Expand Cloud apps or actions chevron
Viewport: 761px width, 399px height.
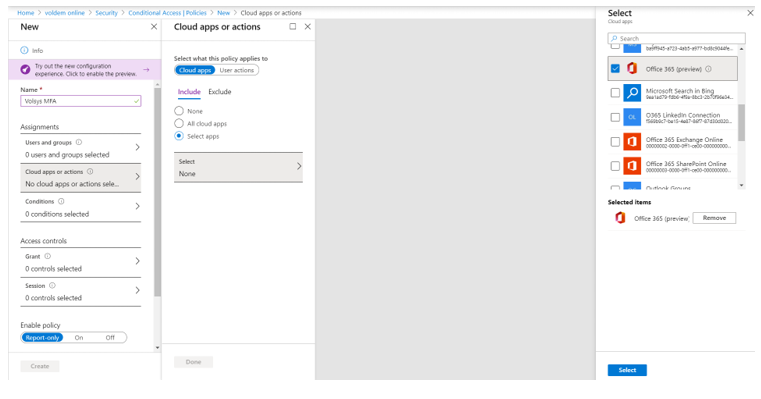click(137, 176)
